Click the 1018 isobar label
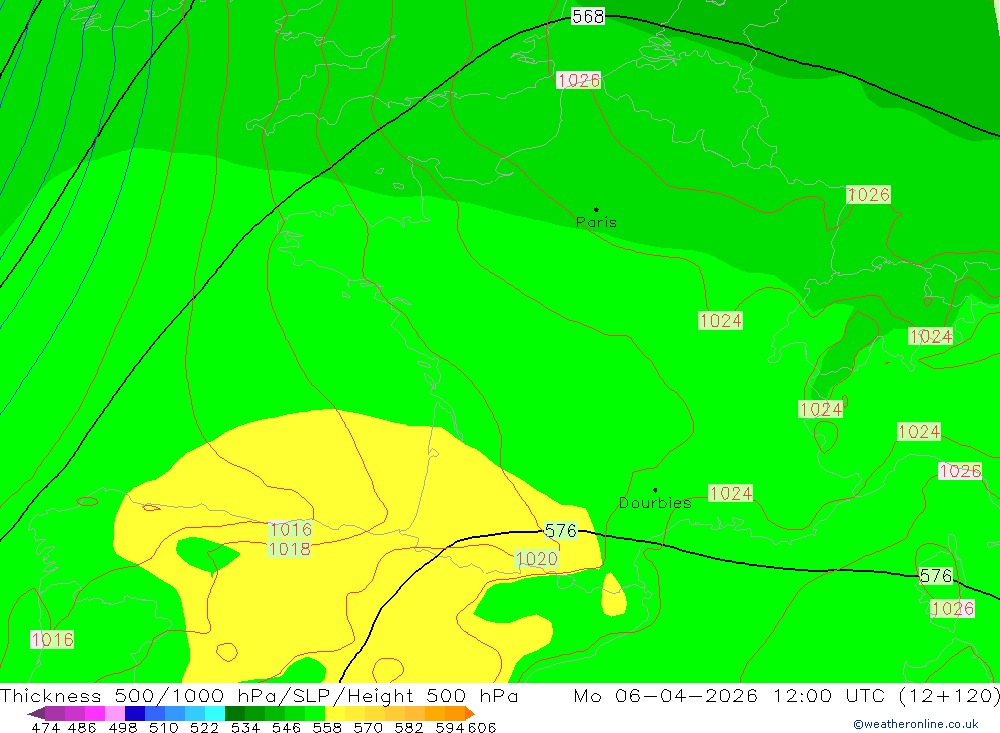Screen dimensions: 1000x733 [x=290, y=549]
